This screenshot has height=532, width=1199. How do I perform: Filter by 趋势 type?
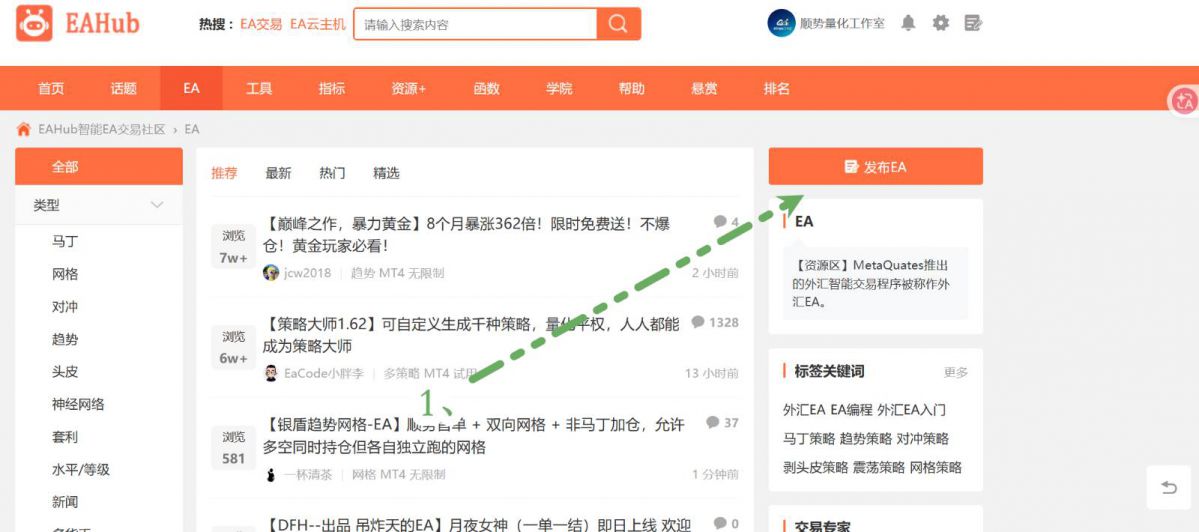pyautogui.click(x=65, y=339)
